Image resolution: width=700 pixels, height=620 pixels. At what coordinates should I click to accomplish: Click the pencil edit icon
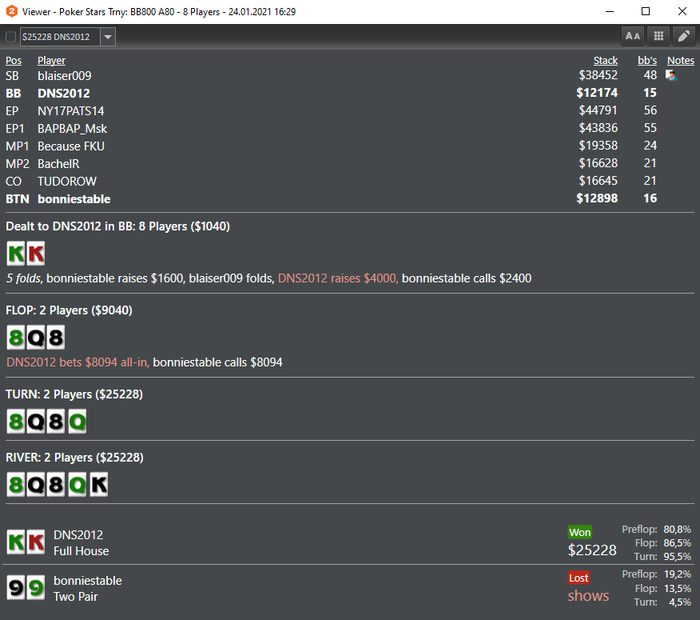coord(684,37)
